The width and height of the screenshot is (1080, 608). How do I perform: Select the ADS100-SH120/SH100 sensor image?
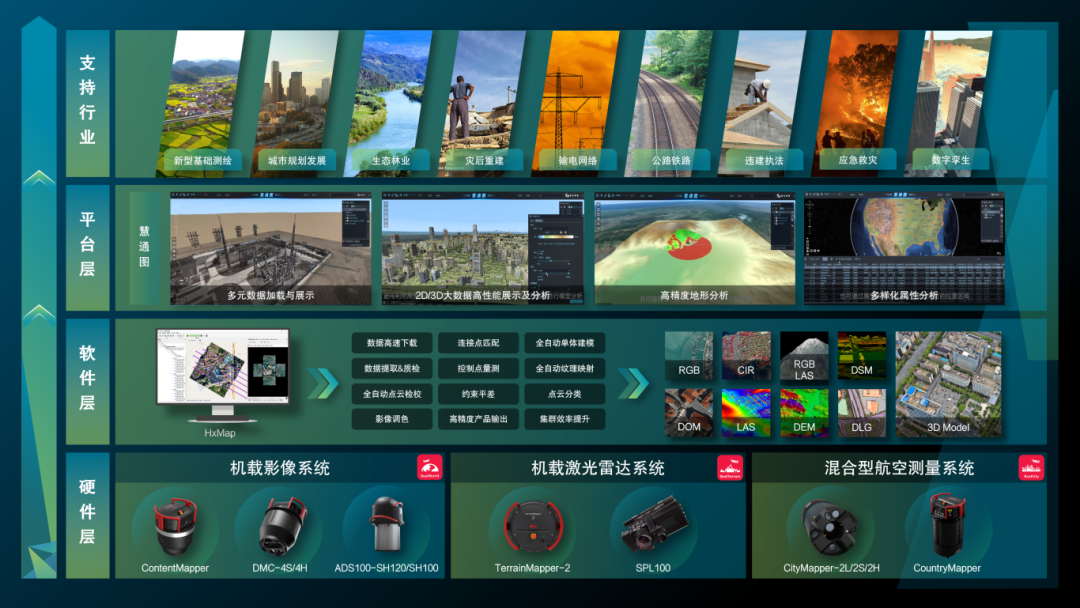tap(386, 525)
